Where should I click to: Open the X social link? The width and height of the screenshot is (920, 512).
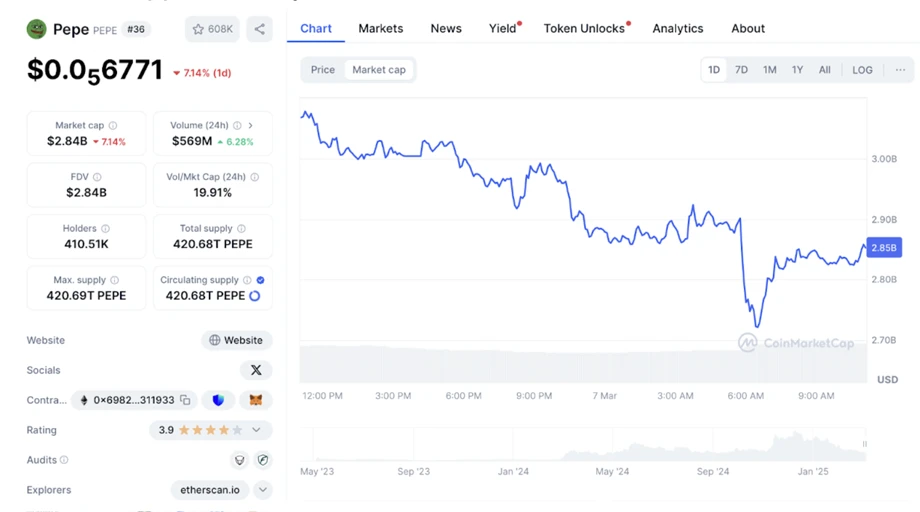pyautogui.click(x=256, y=370)
